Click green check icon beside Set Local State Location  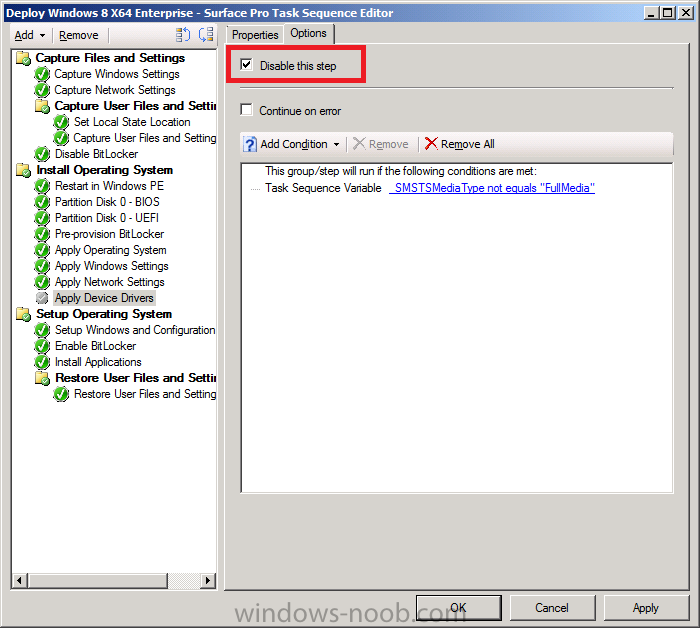[61, 122]
